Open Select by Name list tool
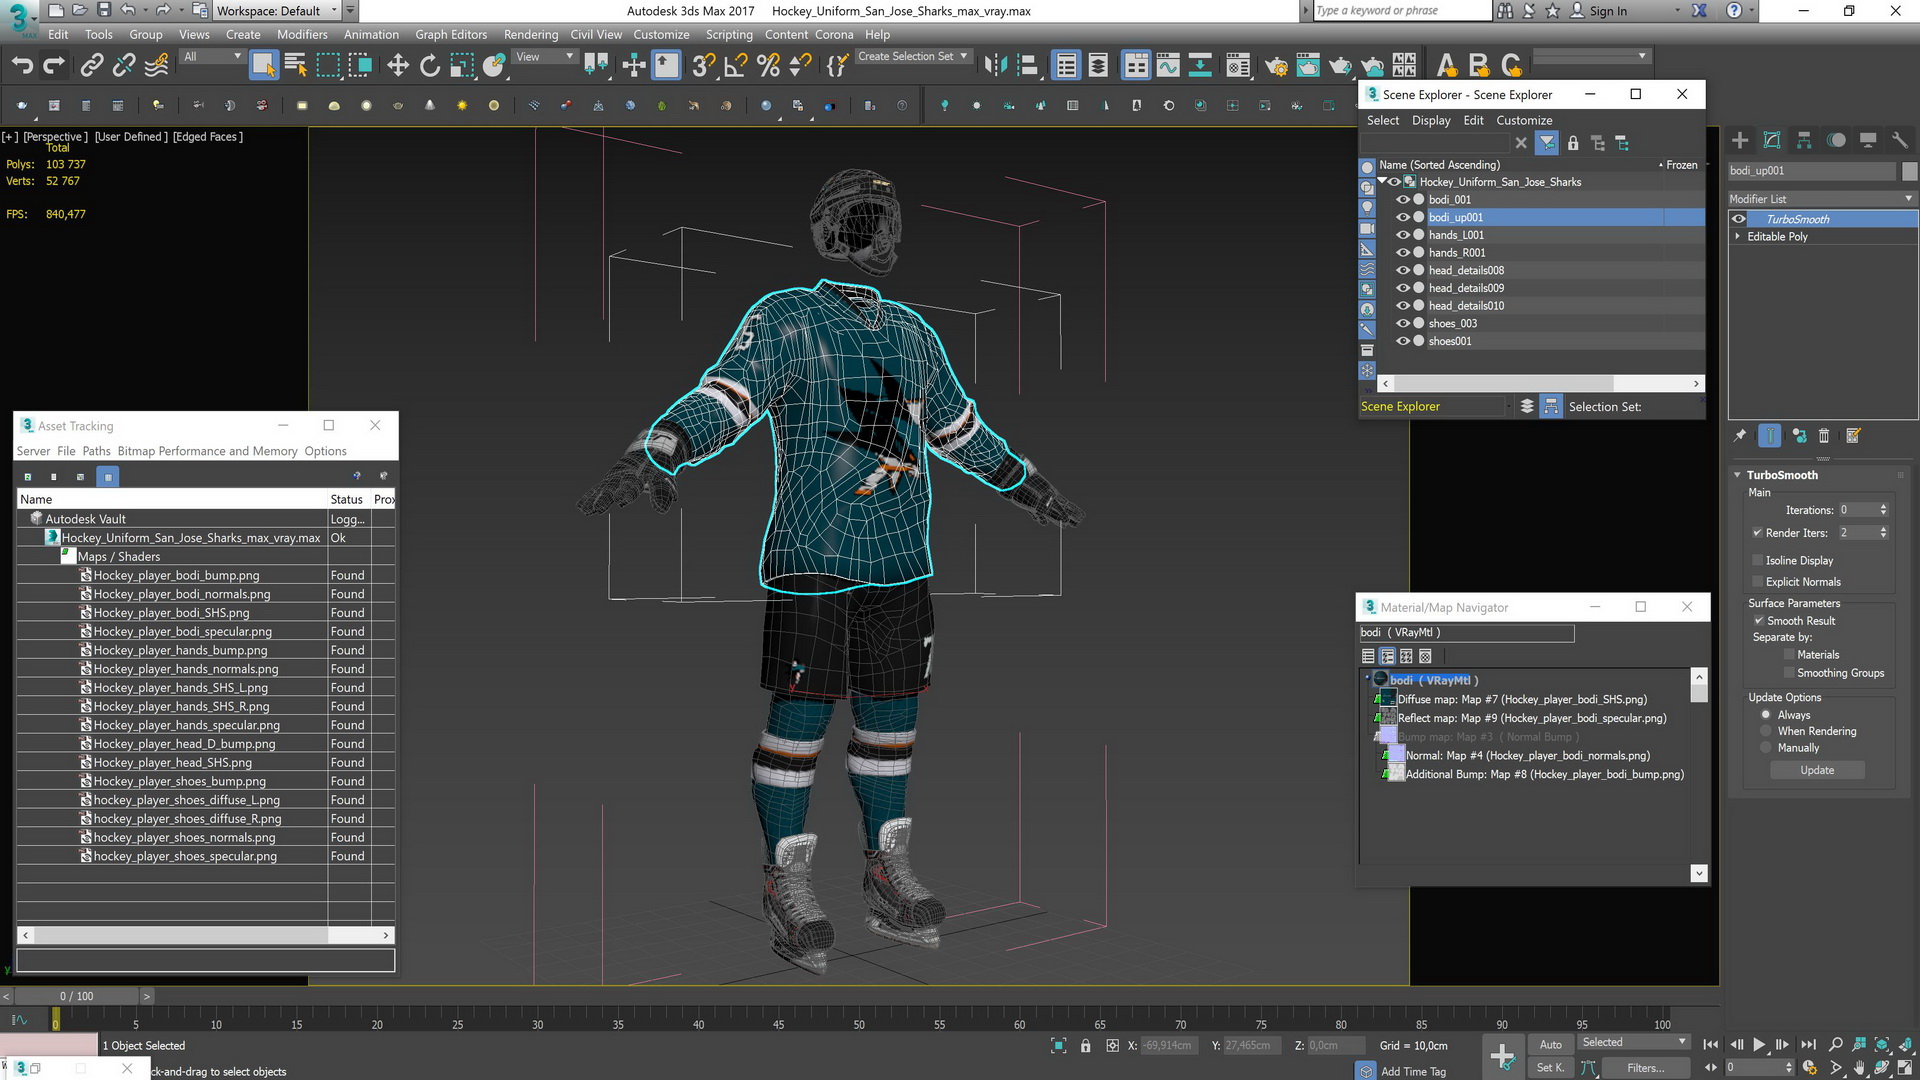This screenshot has height=1080, width=1920. tap(296, 66)
